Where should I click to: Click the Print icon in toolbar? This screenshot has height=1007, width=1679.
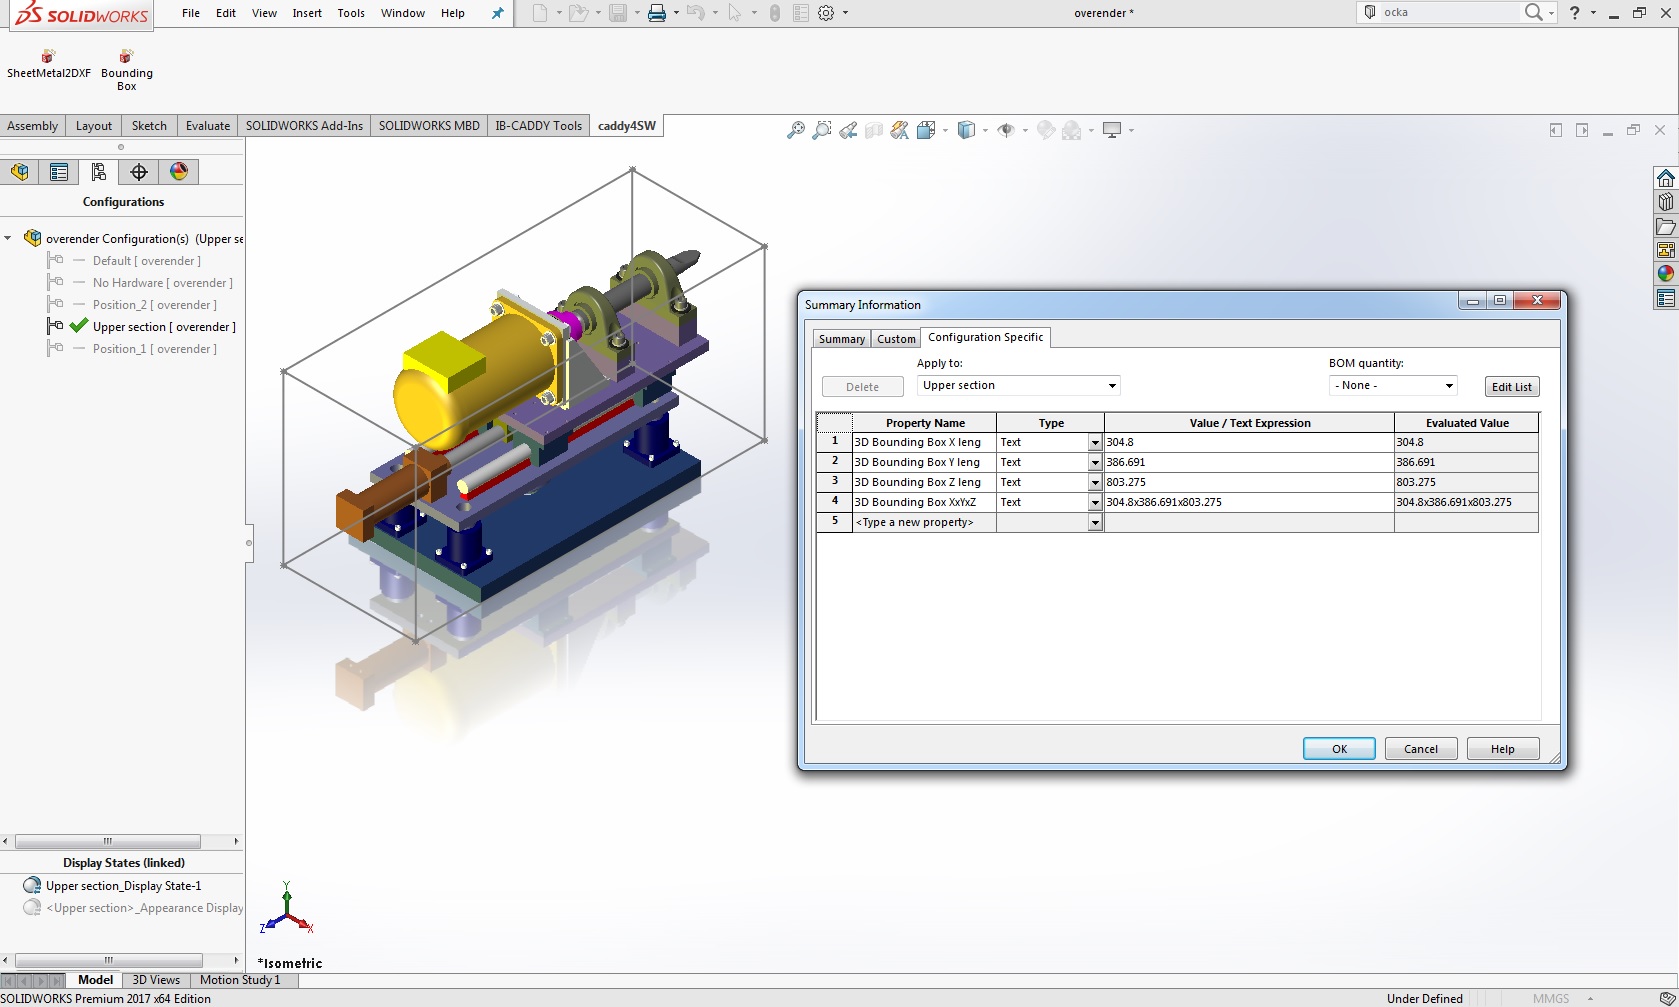click(x=656, y=13)
